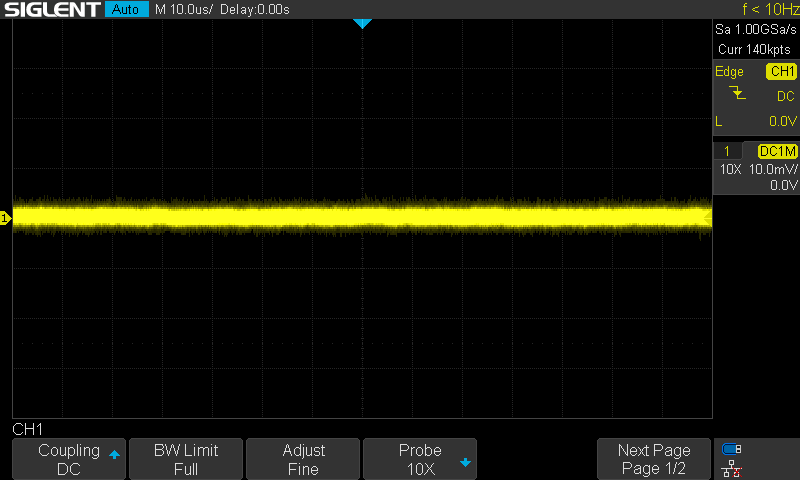
Task: Click the trigger level L 0.0V readout
Action: click(756, 121)
